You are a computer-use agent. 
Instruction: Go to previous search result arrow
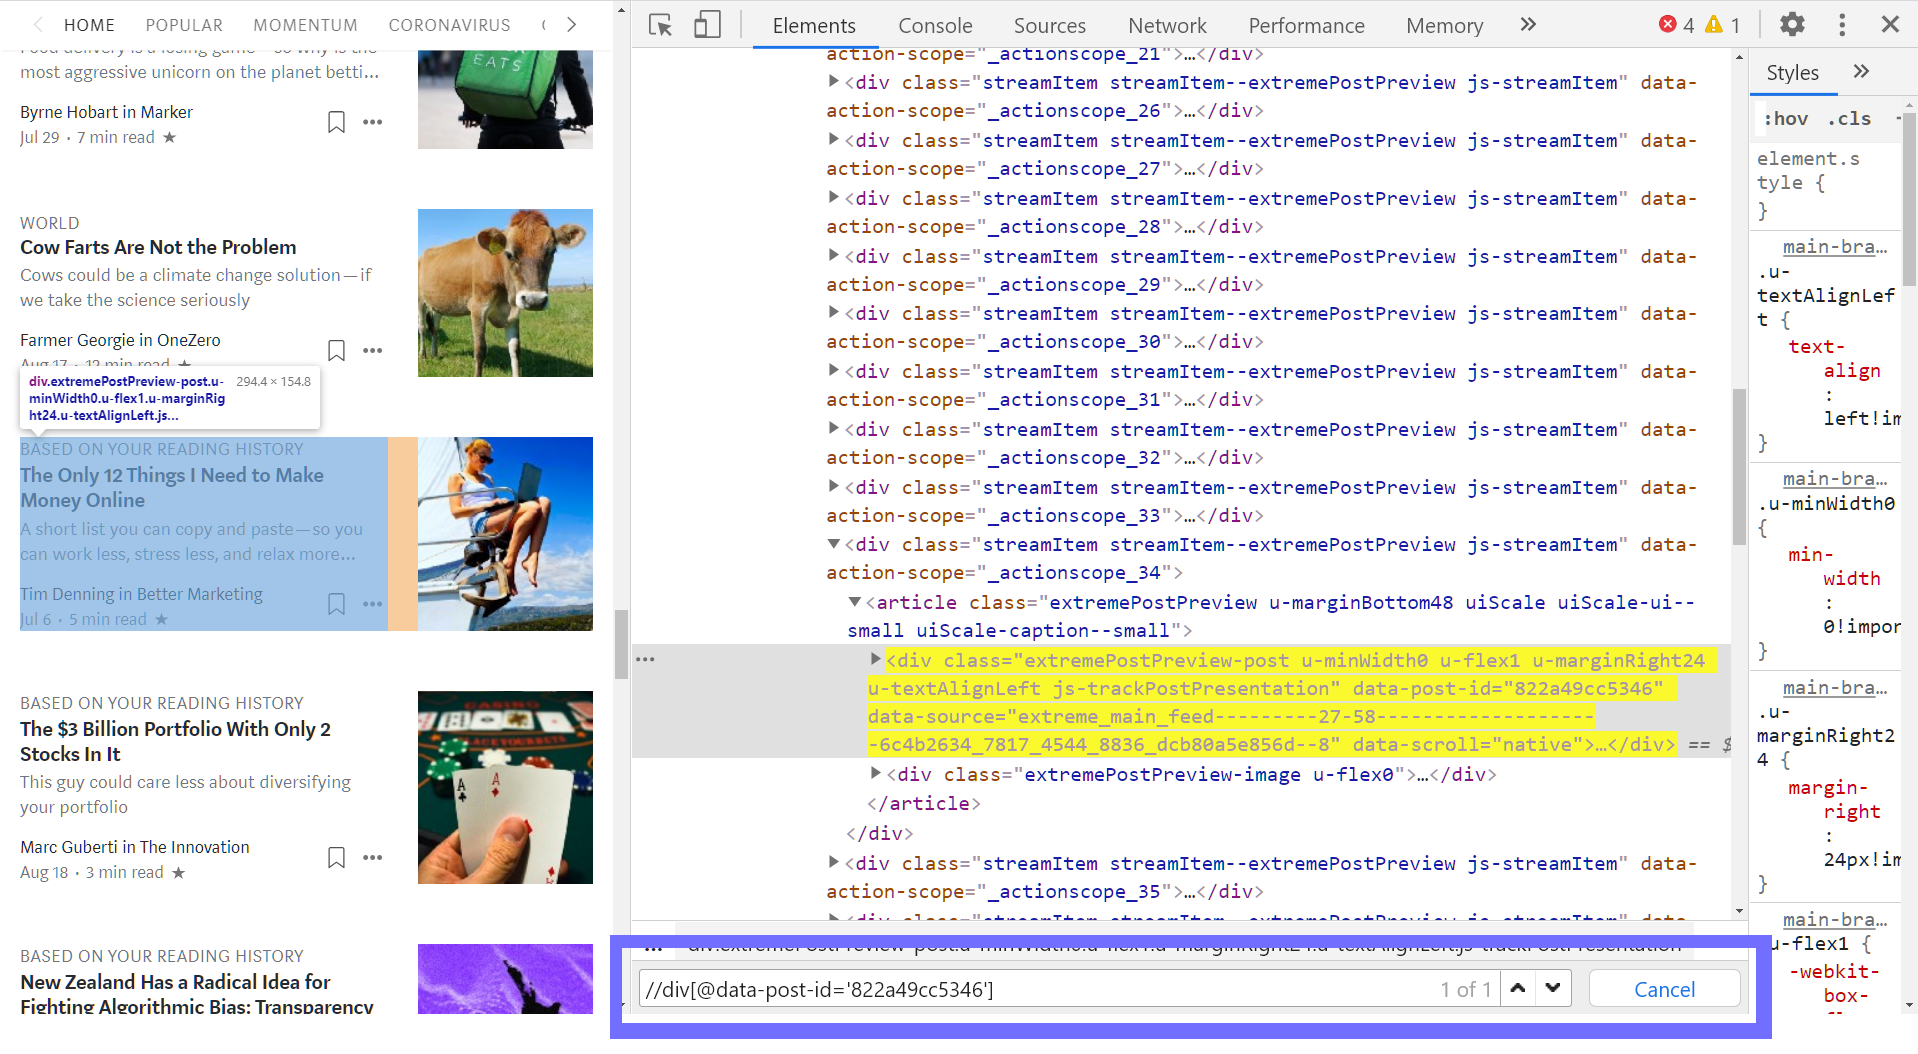click(x=1518, y=988)
